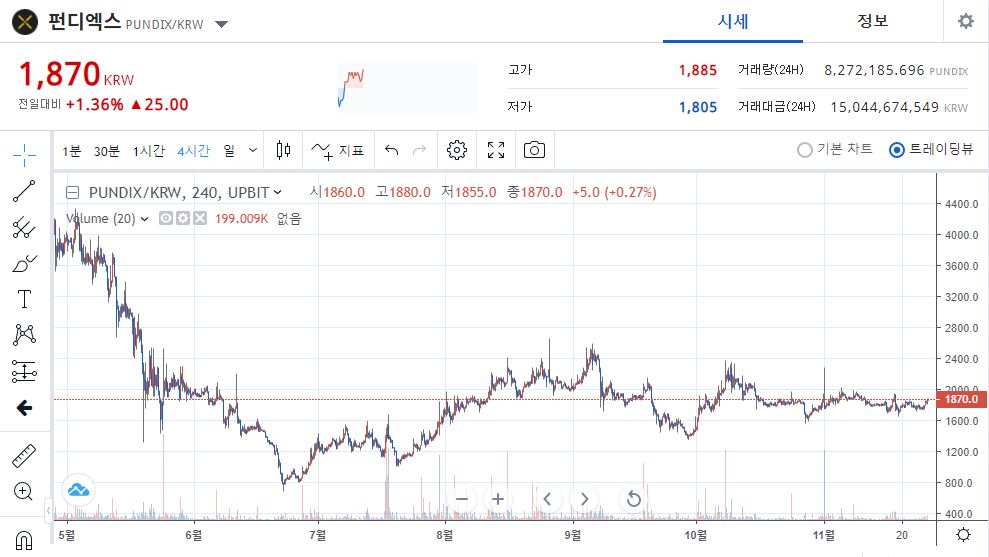Click the 8월 label on time axis
This screenshot has height=557, width=989.
tap(445, 535)
